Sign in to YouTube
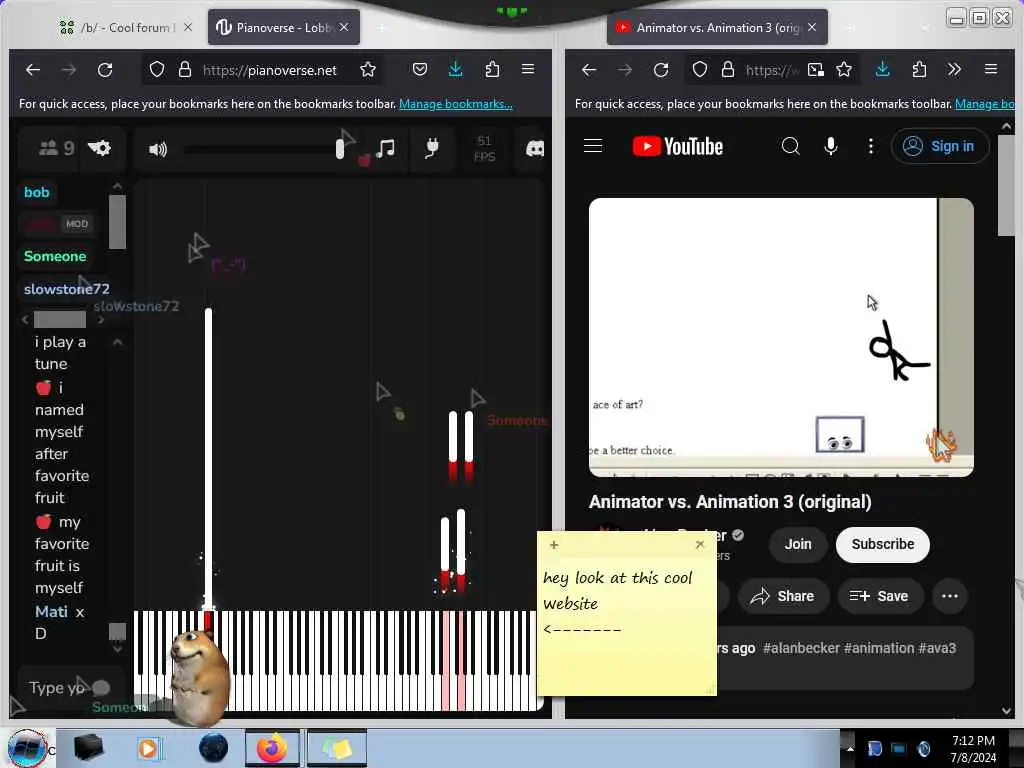The height and width of the screenshot is (768, 1024). 940,146
